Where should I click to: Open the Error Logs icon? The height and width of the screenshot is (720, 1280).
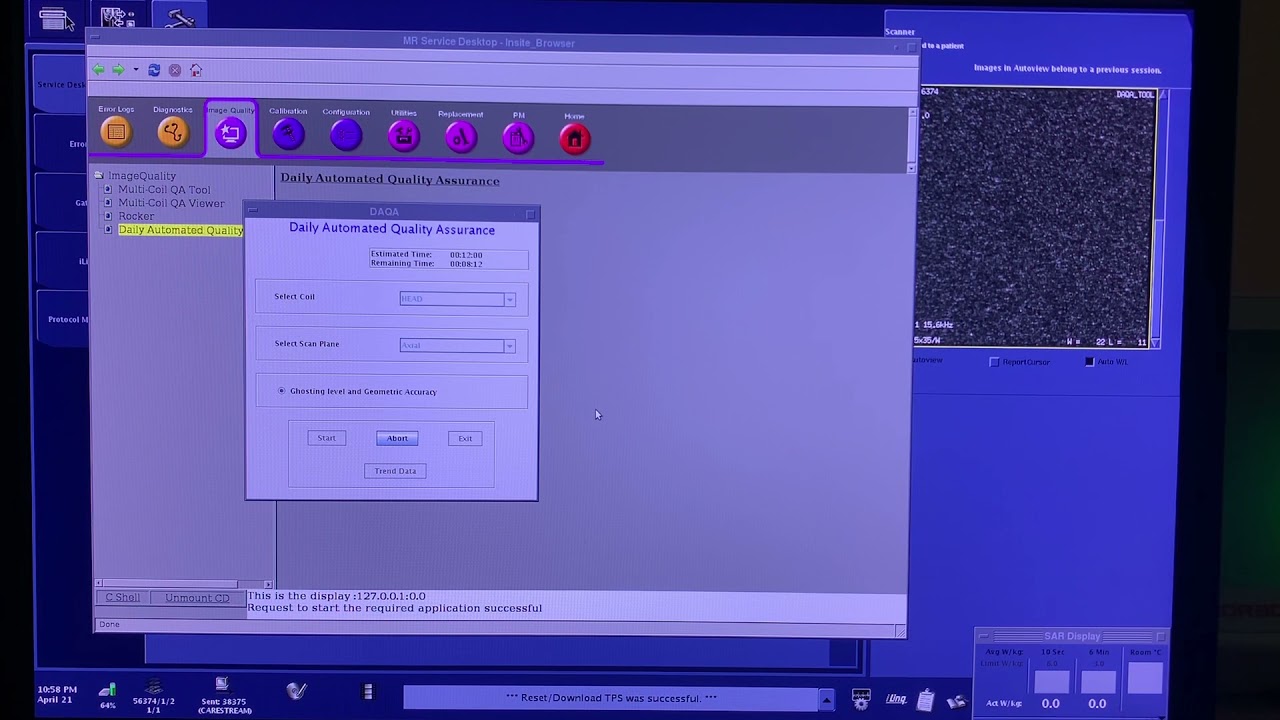pos(116,132)
